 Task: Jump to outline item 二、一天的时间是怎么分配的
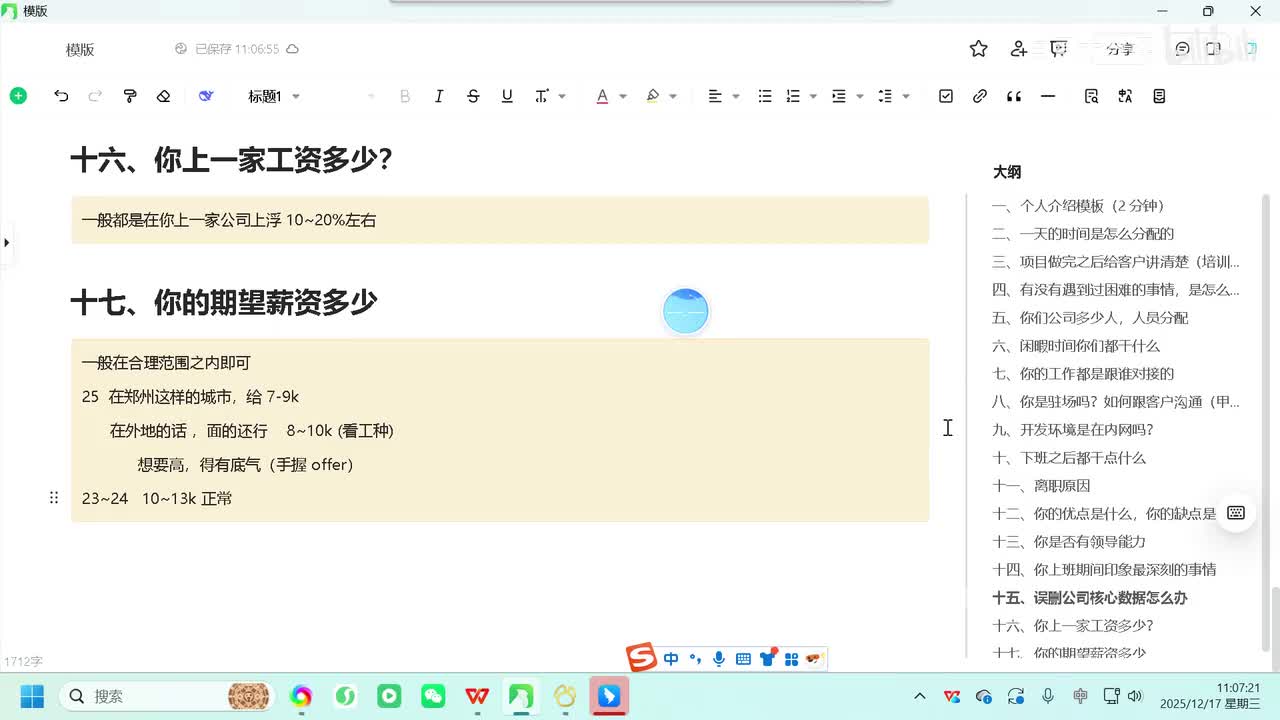pos(1083,234)
